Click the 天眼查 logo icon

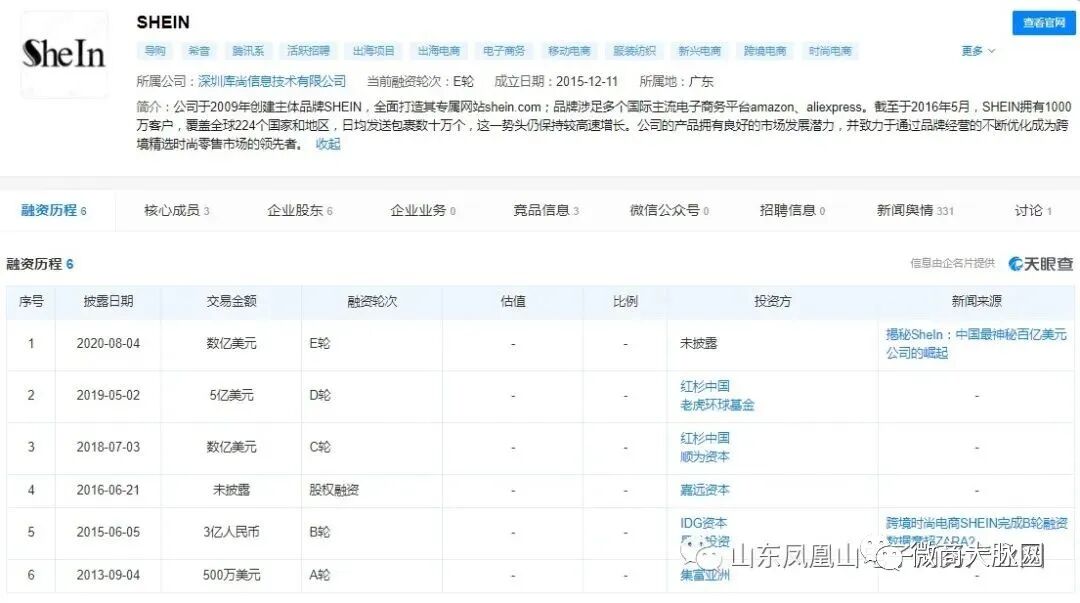click(1041, 263)
